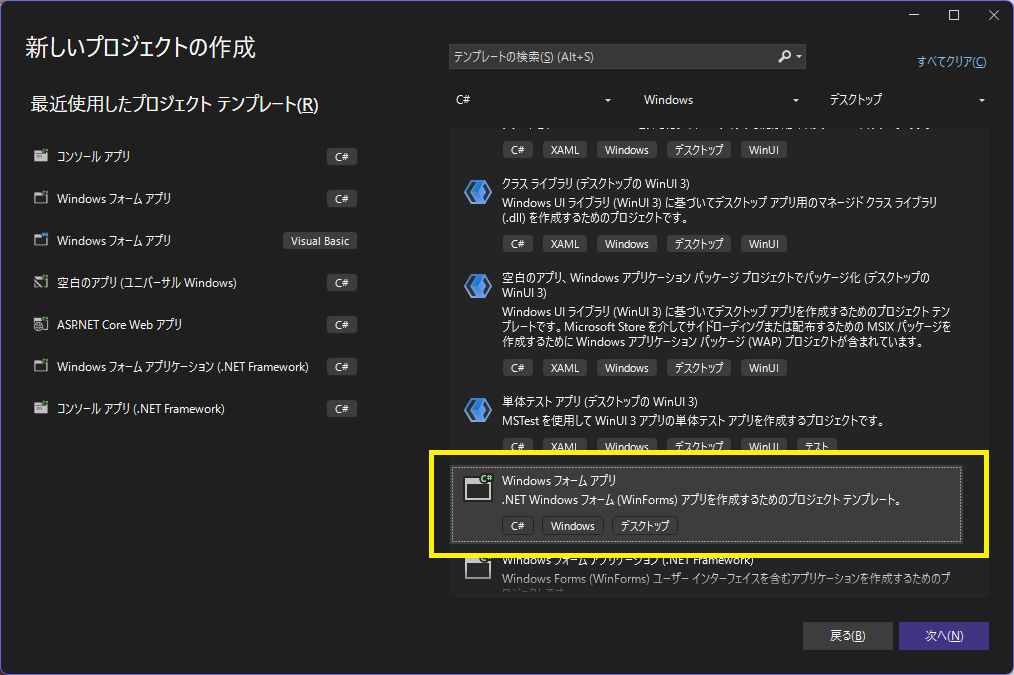Click the 戻る button
The image size is (1014, 675).
pos(847,636)
